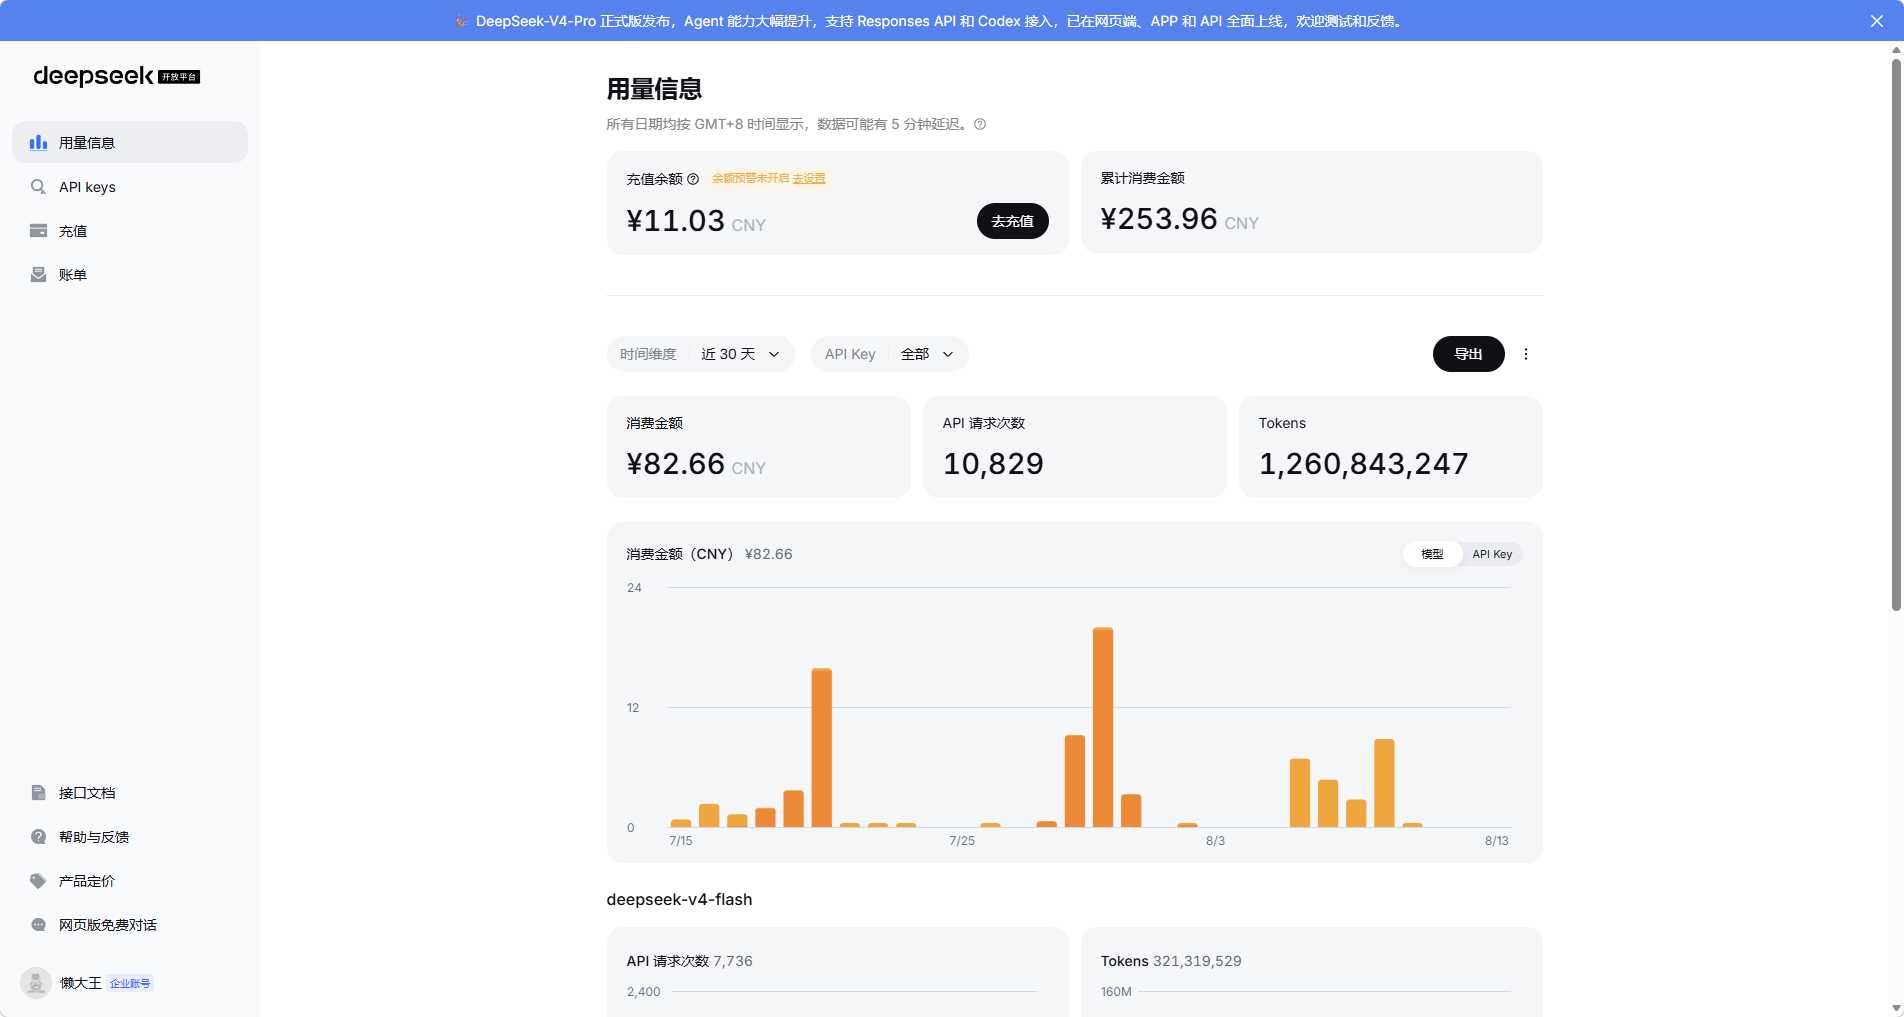Click the vertical scrollbar thumb
The image size is (1904, 1017).
point(1896,335)
